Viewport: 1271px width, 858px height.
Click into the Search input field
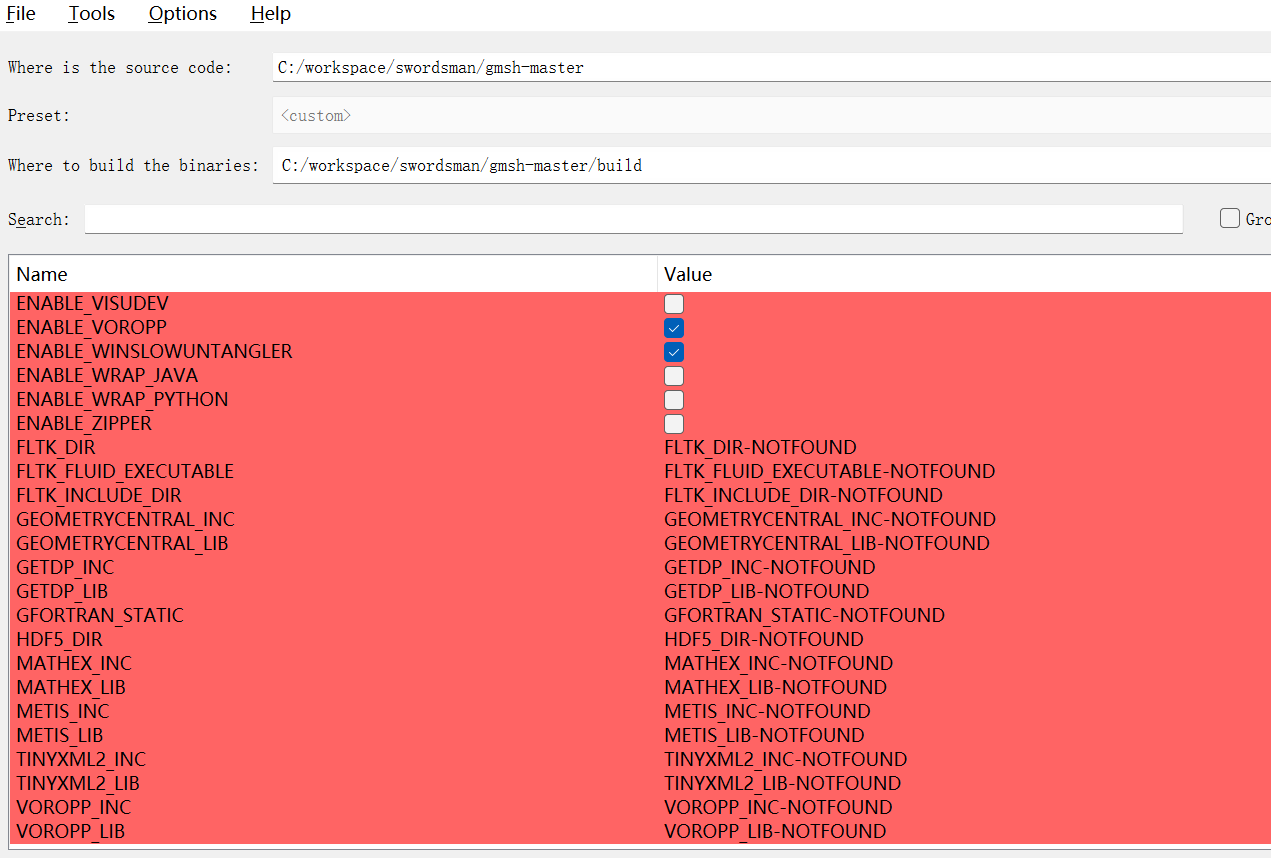pos(633,219)
